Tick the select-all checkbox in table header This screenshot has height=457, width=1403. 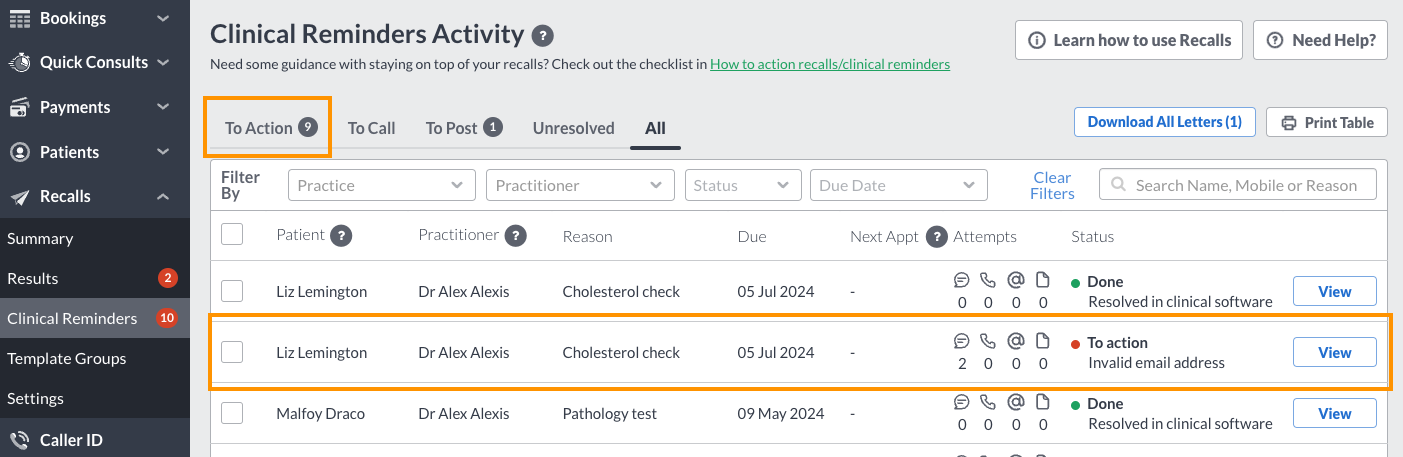coord(232,234)
